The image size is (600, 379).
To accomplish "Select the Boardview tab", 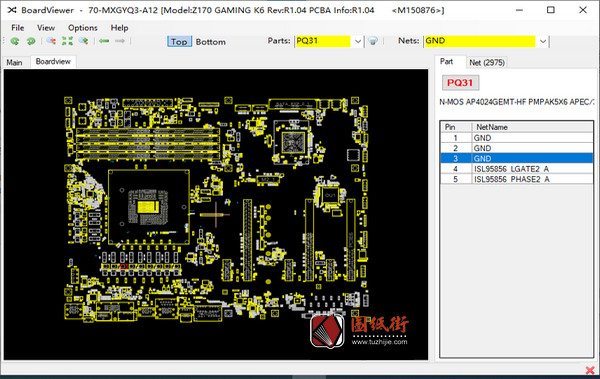I will (53, 62).
